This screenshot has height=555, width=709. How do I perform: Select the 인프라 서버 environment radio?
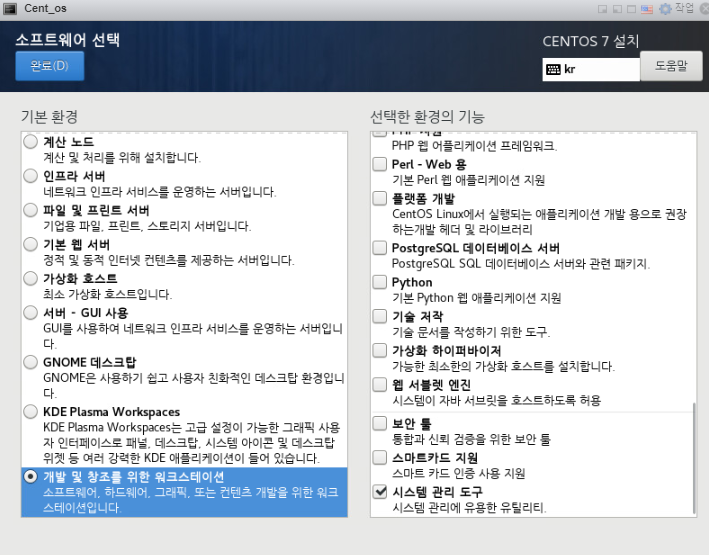pos(31,176)
